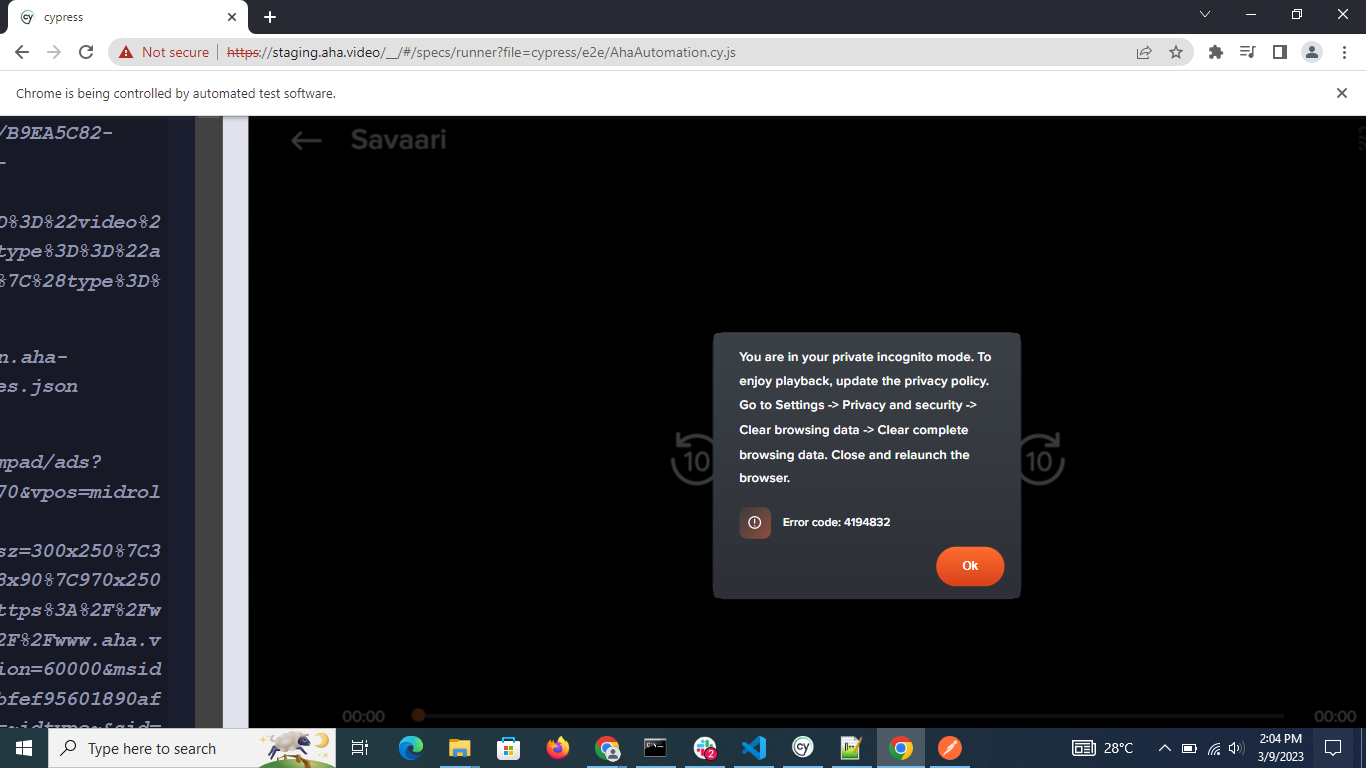
Task: Open the Cypress app taskbar icon
Action: point(802,748)
